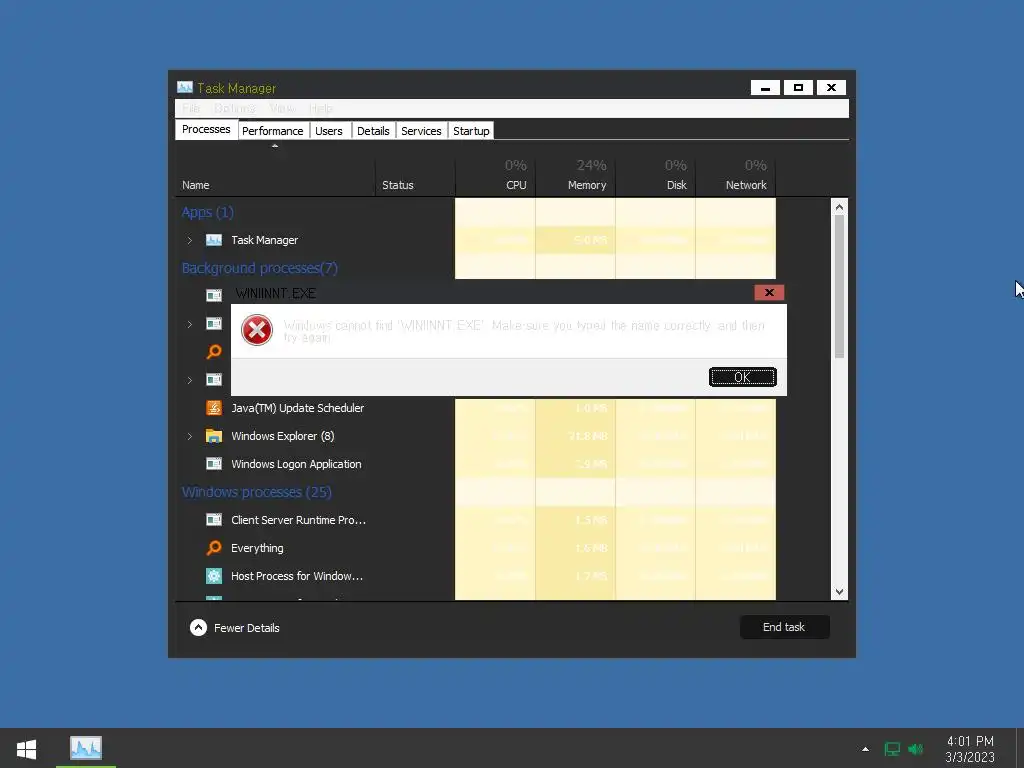Viewport: 1024px width, 768px height.
Task: Select the Startup tab
Action: 471,131
